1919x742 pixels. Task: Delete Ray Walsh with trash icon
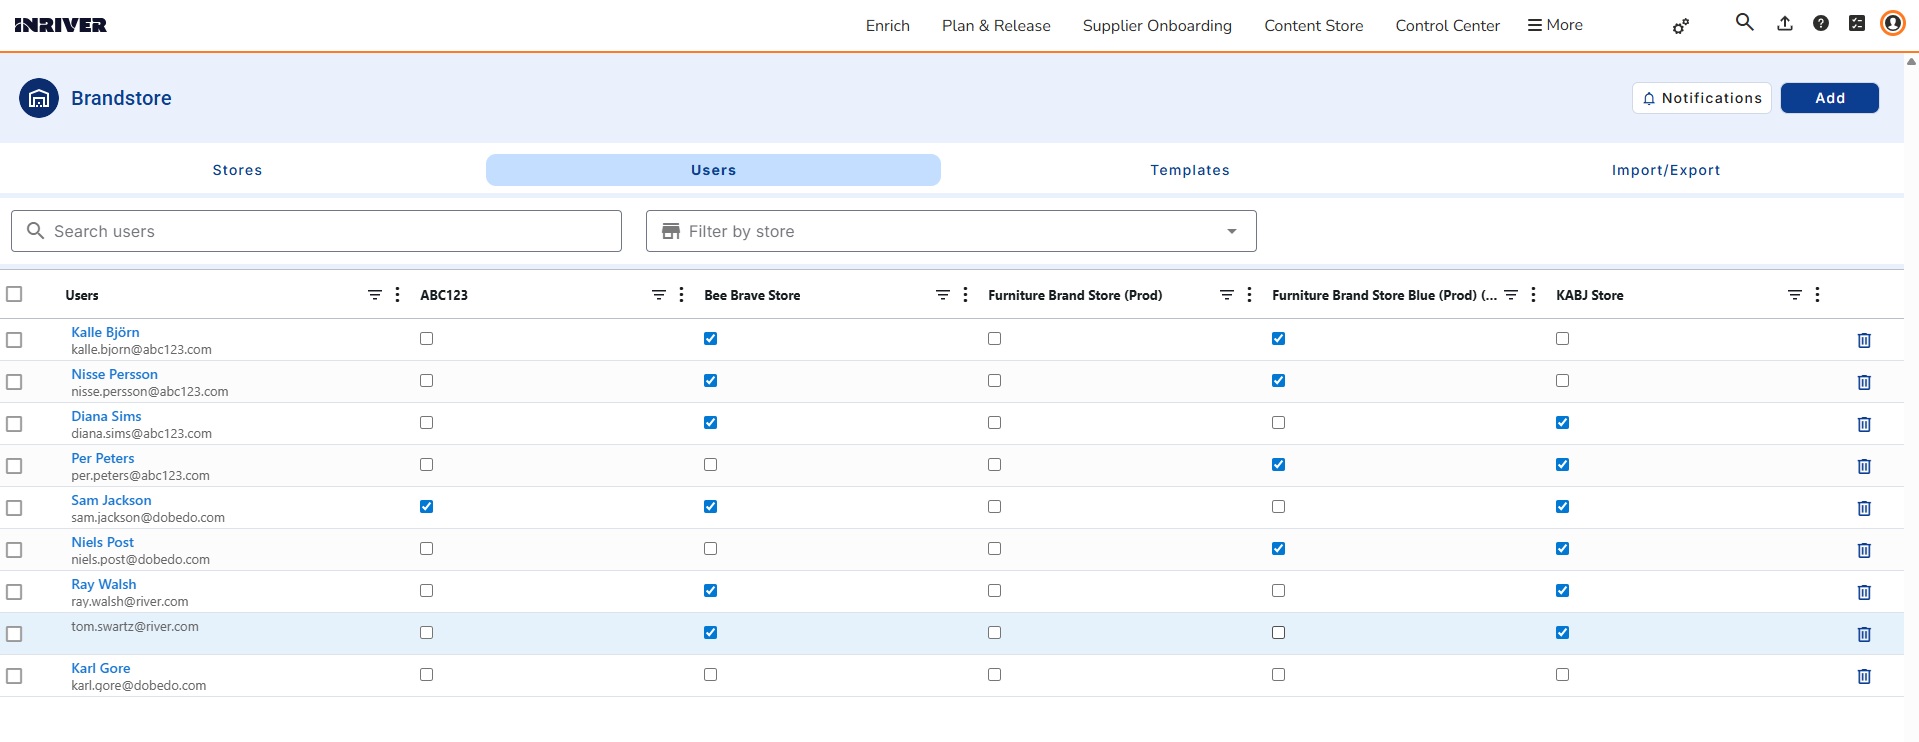pos(1864,592)
